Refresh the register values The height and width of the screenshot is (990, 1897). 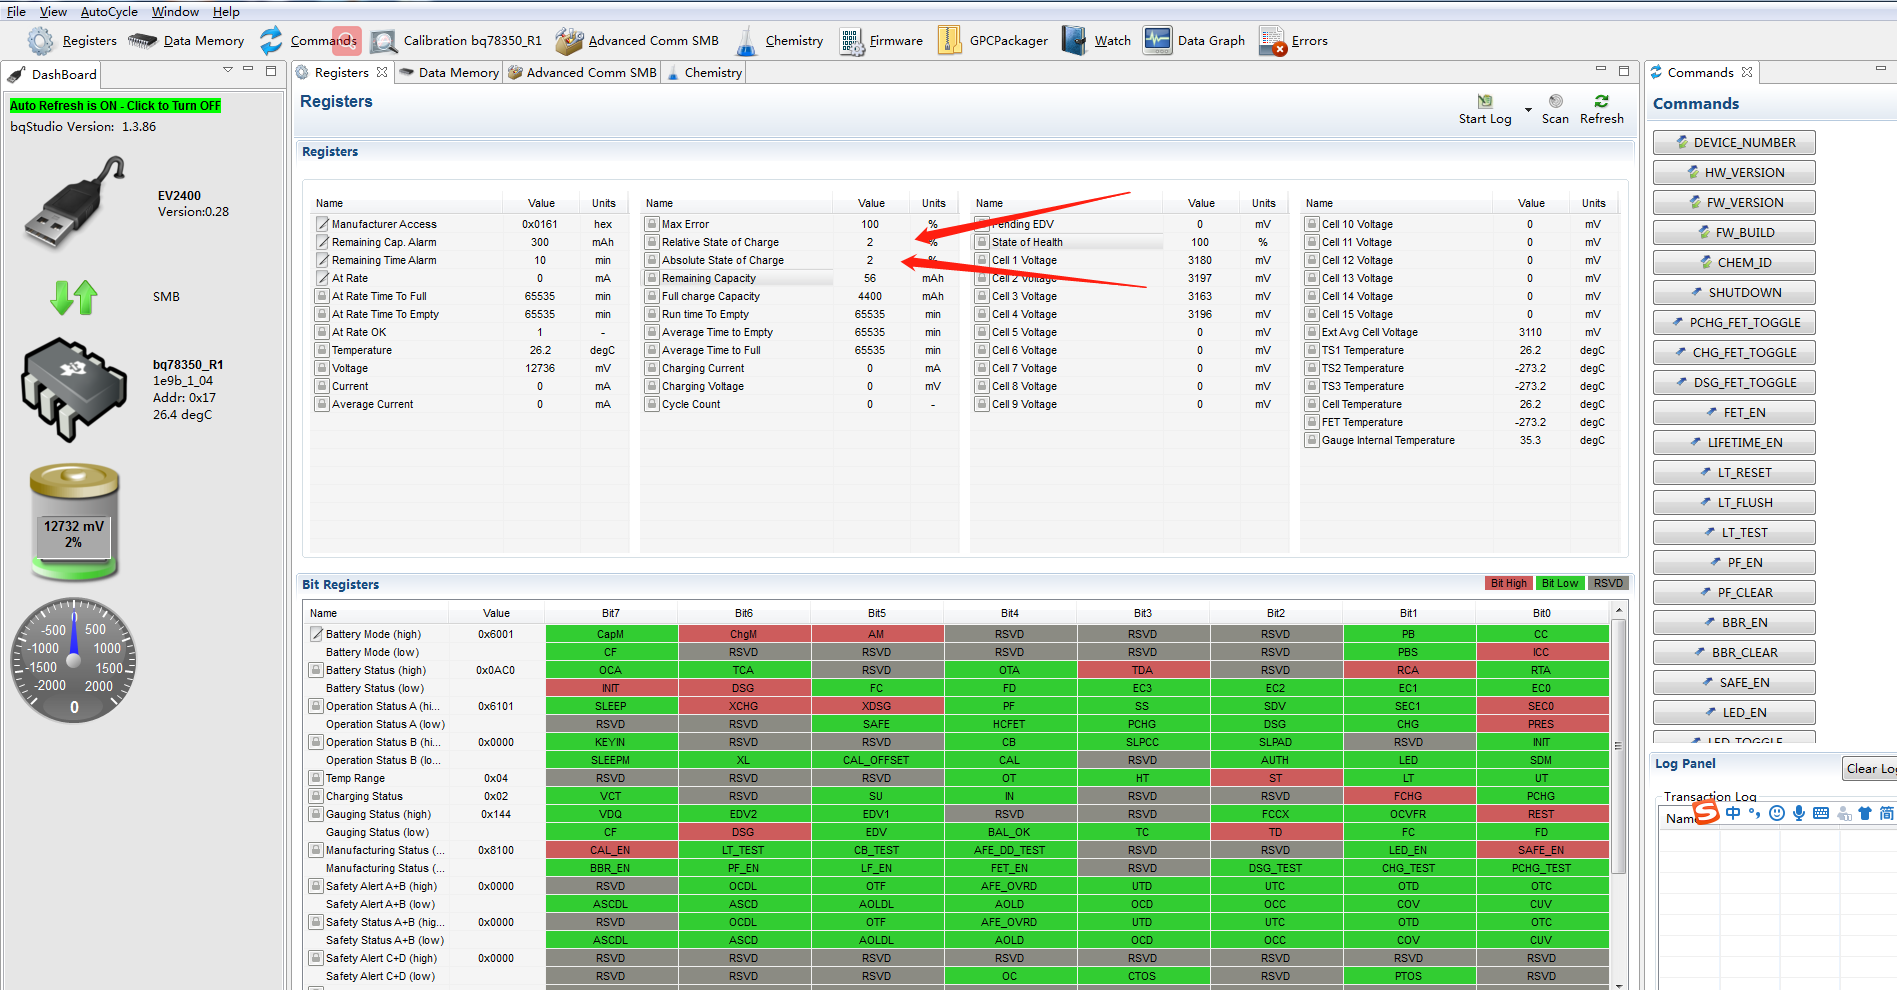tap(1602, 109)
